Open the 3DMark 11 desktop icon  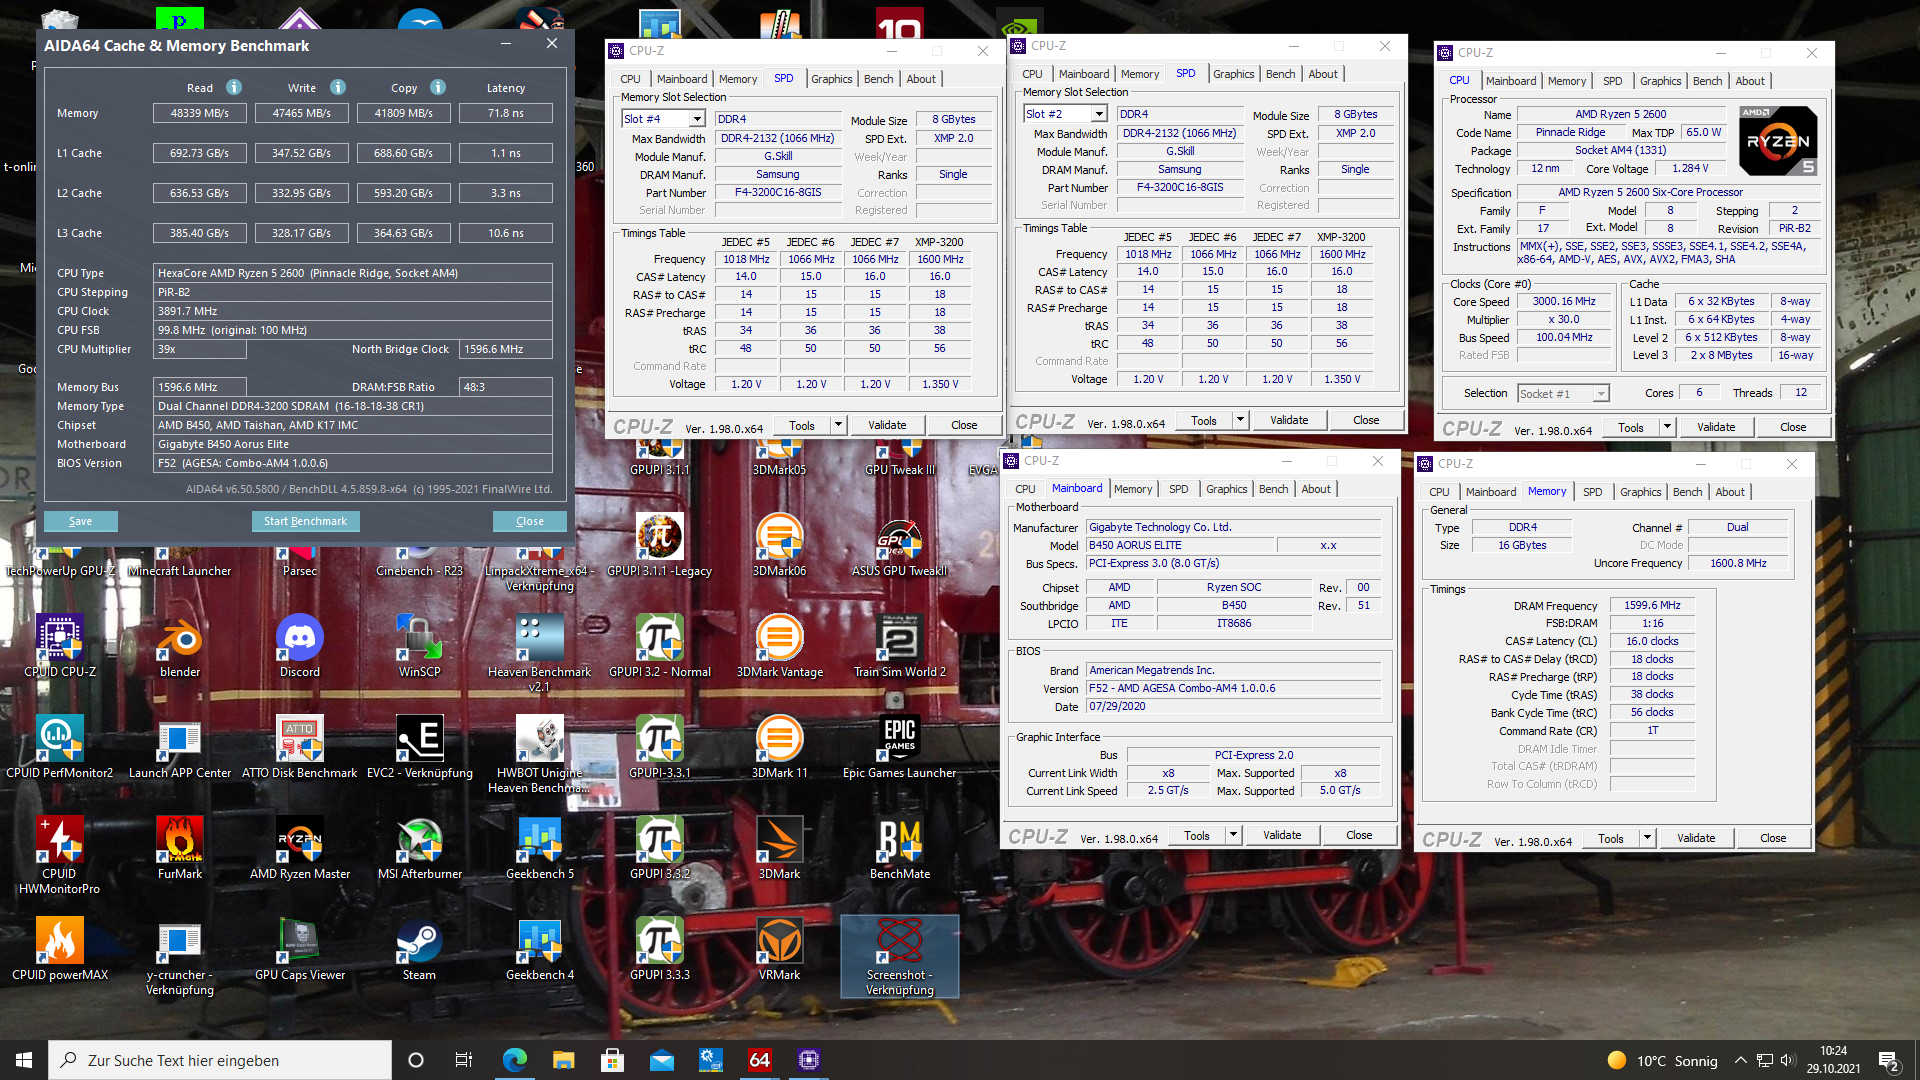pos(779,747)
